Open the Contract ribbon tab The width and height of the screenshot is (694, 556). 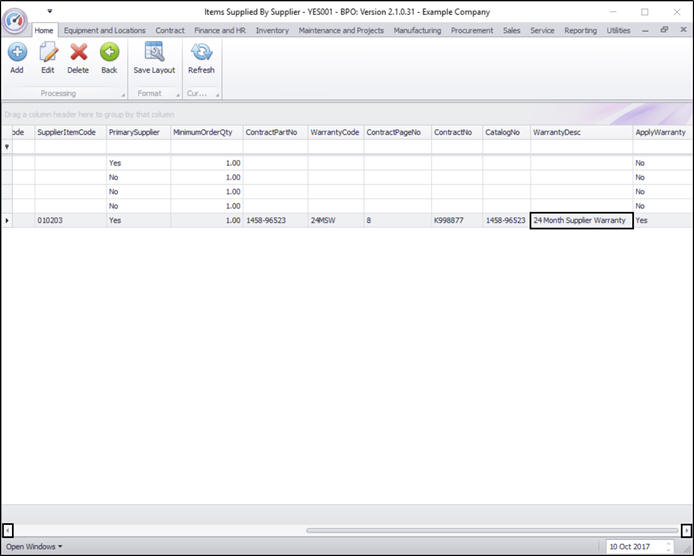170,31
